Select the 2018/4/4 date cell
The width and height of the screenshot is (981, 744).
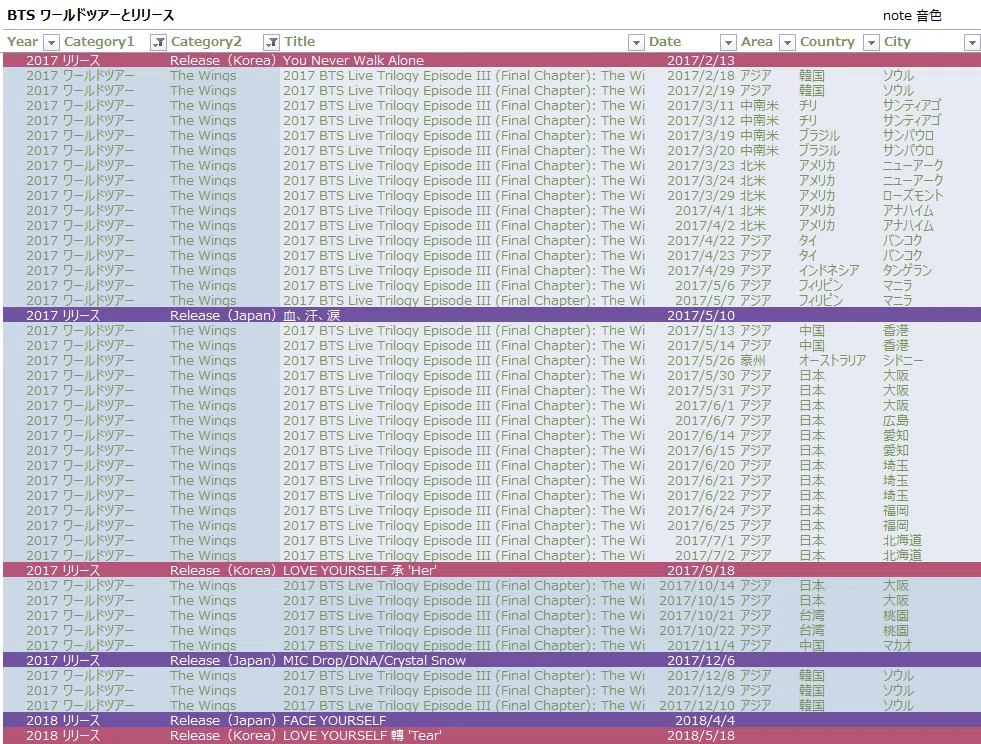705,720
